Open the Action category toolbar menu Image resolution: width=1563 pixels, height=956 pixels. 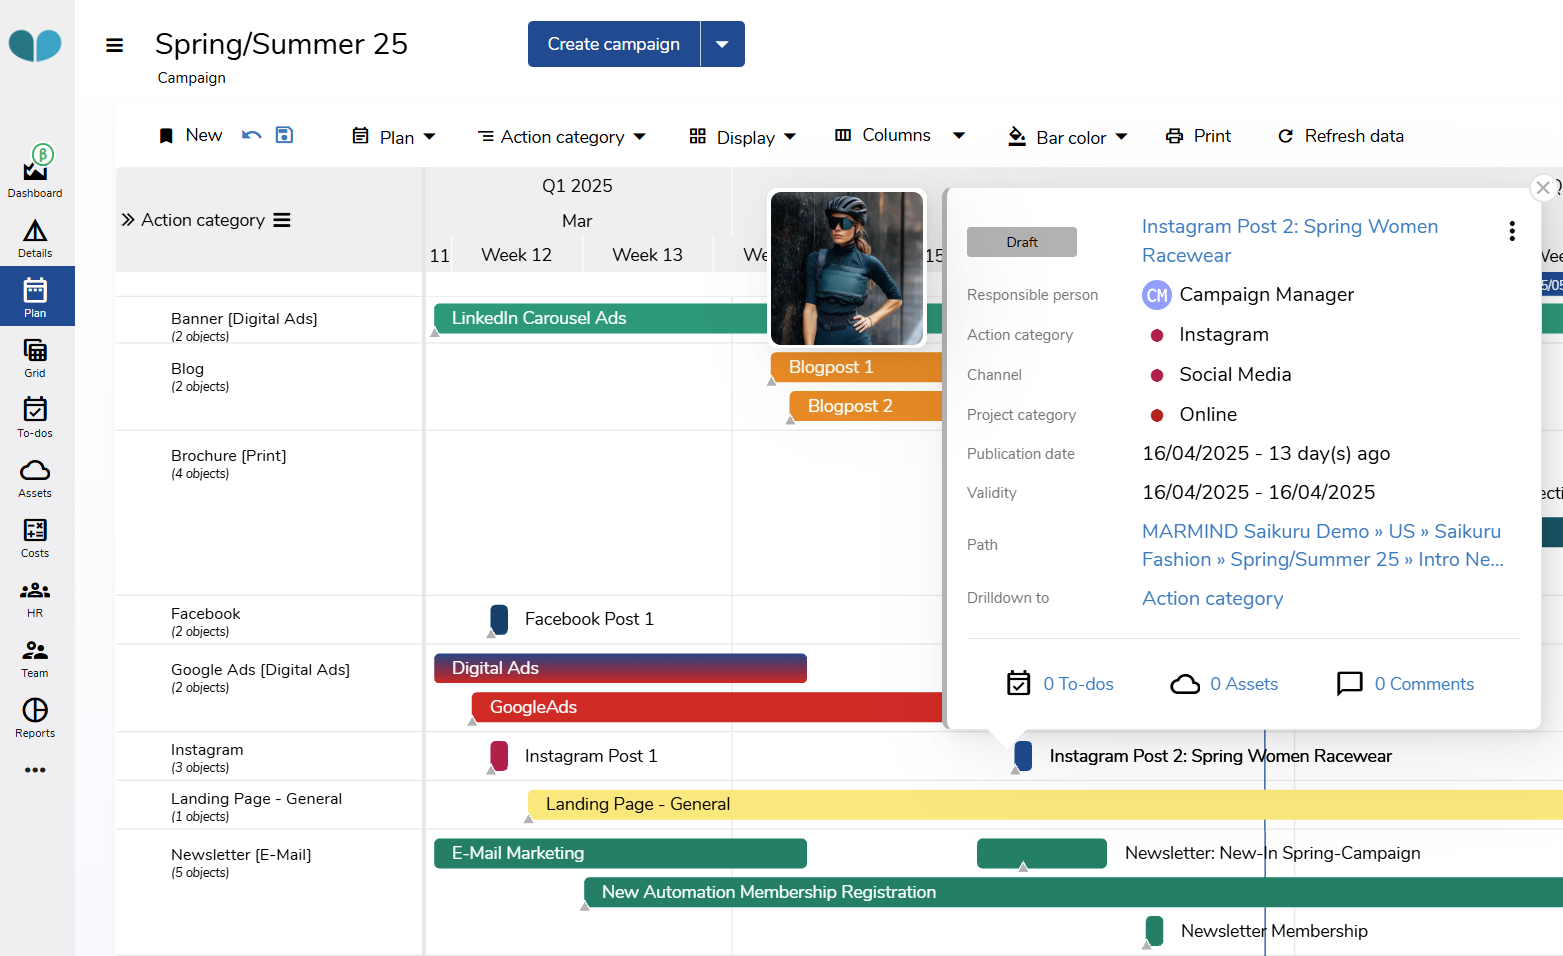click(x=562, y=136)
